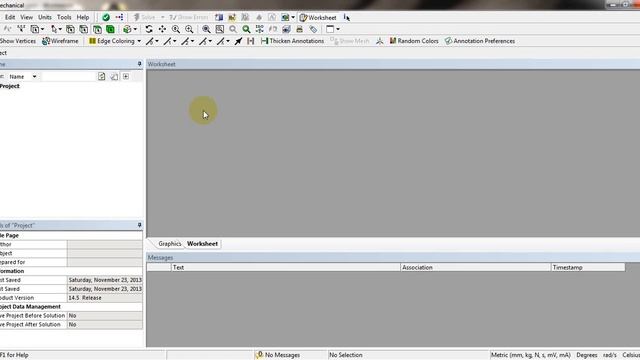Click the Author value field
The height and width of the screenshot is (360, 640).
coord(105,244)
